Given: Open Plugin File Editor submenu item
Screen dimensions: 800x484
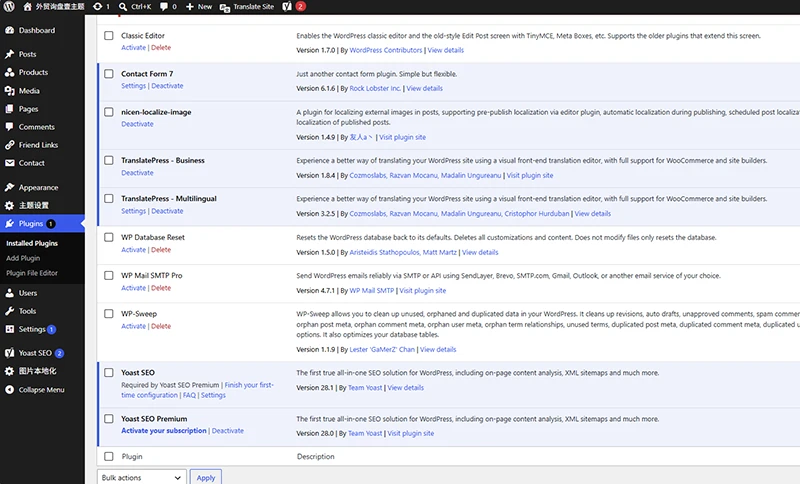Looking at the screenshot, I should click(x=32, y=273).
